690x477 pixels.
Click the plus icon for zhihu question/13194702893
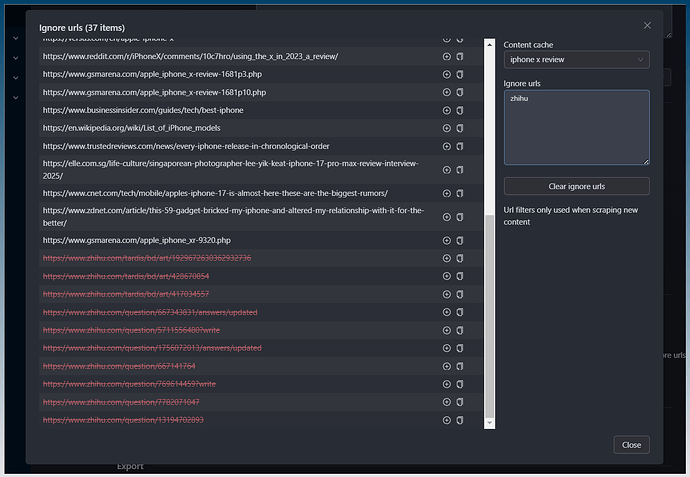tap(447, 420)
